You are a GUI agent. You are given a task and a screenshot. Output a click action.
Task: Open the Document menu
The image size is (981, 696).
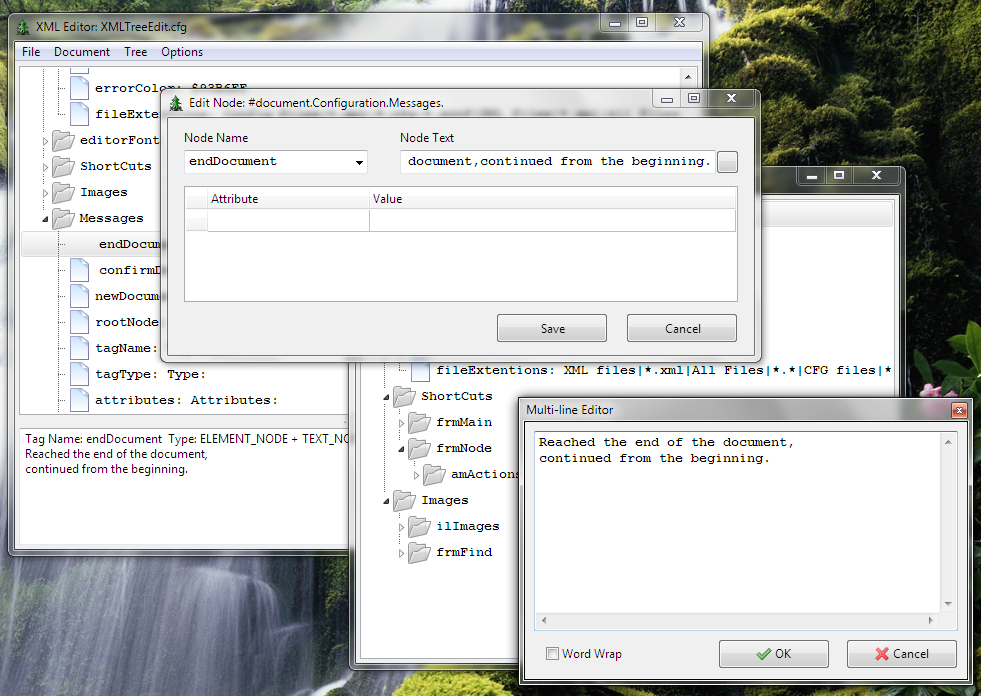(82, 52)
